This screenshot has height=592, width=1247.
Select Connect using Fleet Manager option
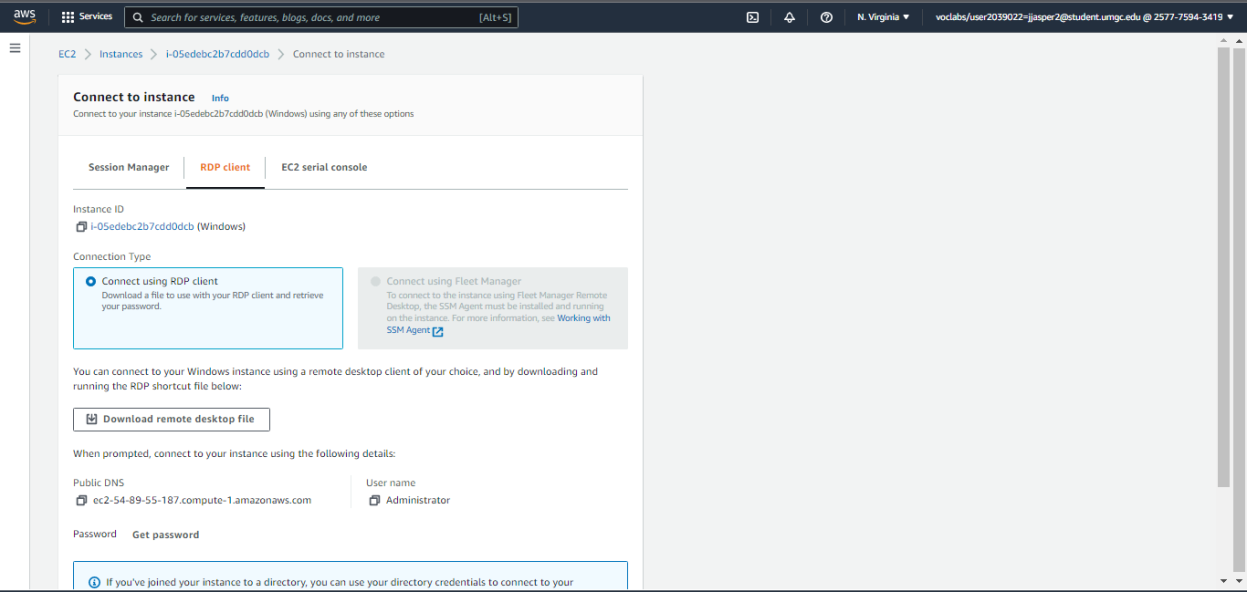pos(376,282)
